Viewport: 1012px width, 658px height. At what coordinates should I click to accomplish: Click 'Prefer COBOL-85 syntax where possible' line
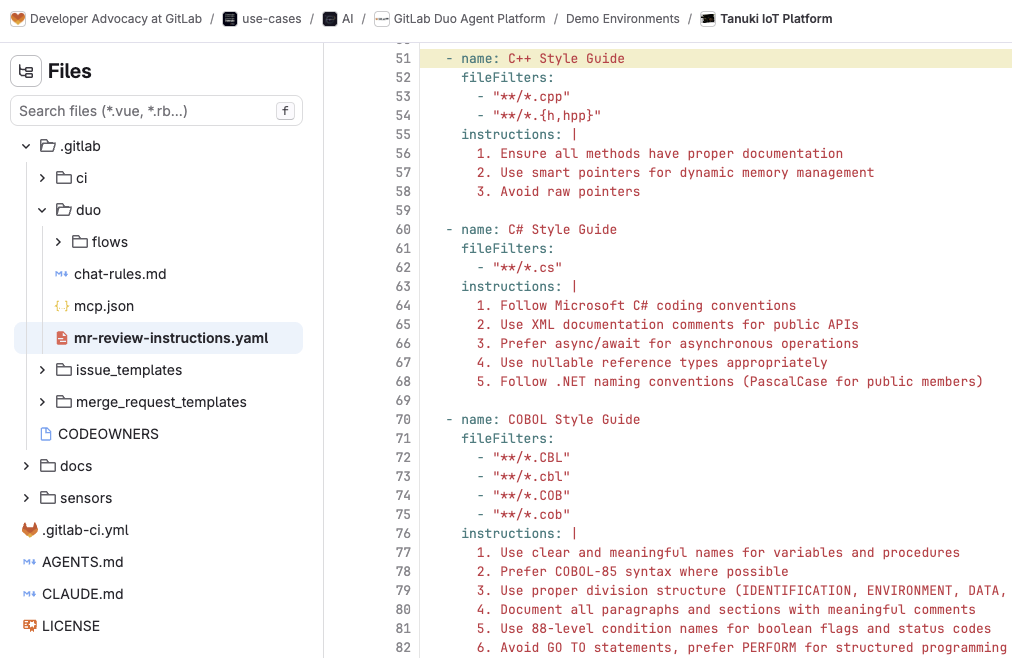pyautogui.click(x=632, y=572)
